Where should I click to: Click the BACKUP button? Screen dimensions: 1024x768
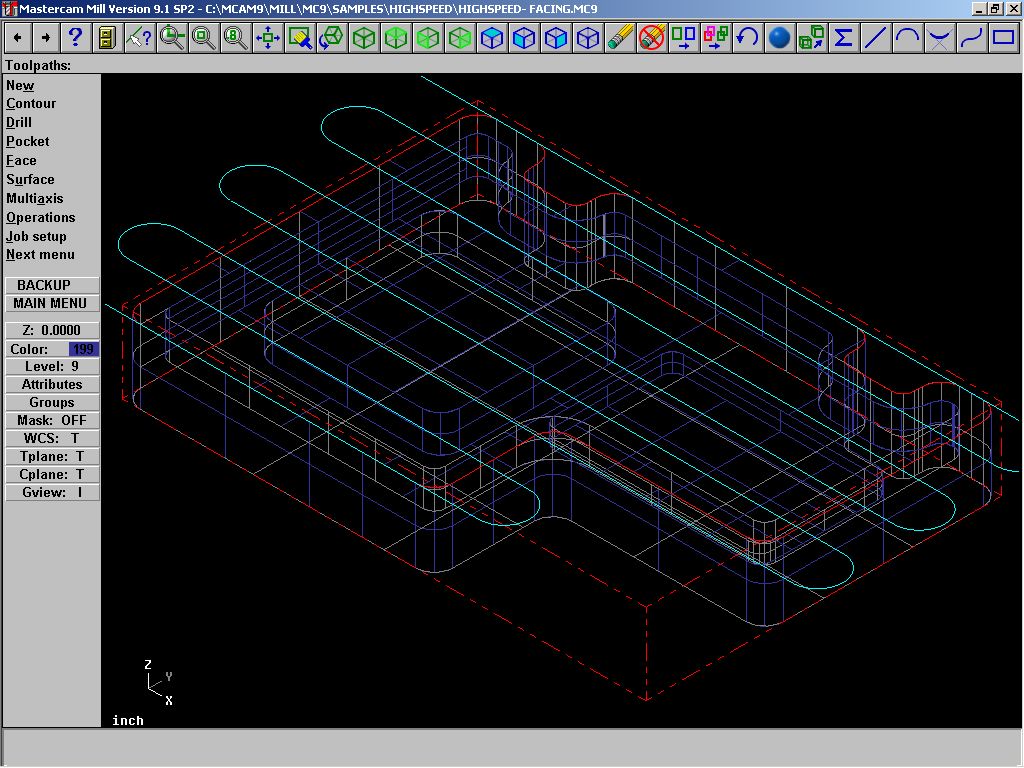52,285
